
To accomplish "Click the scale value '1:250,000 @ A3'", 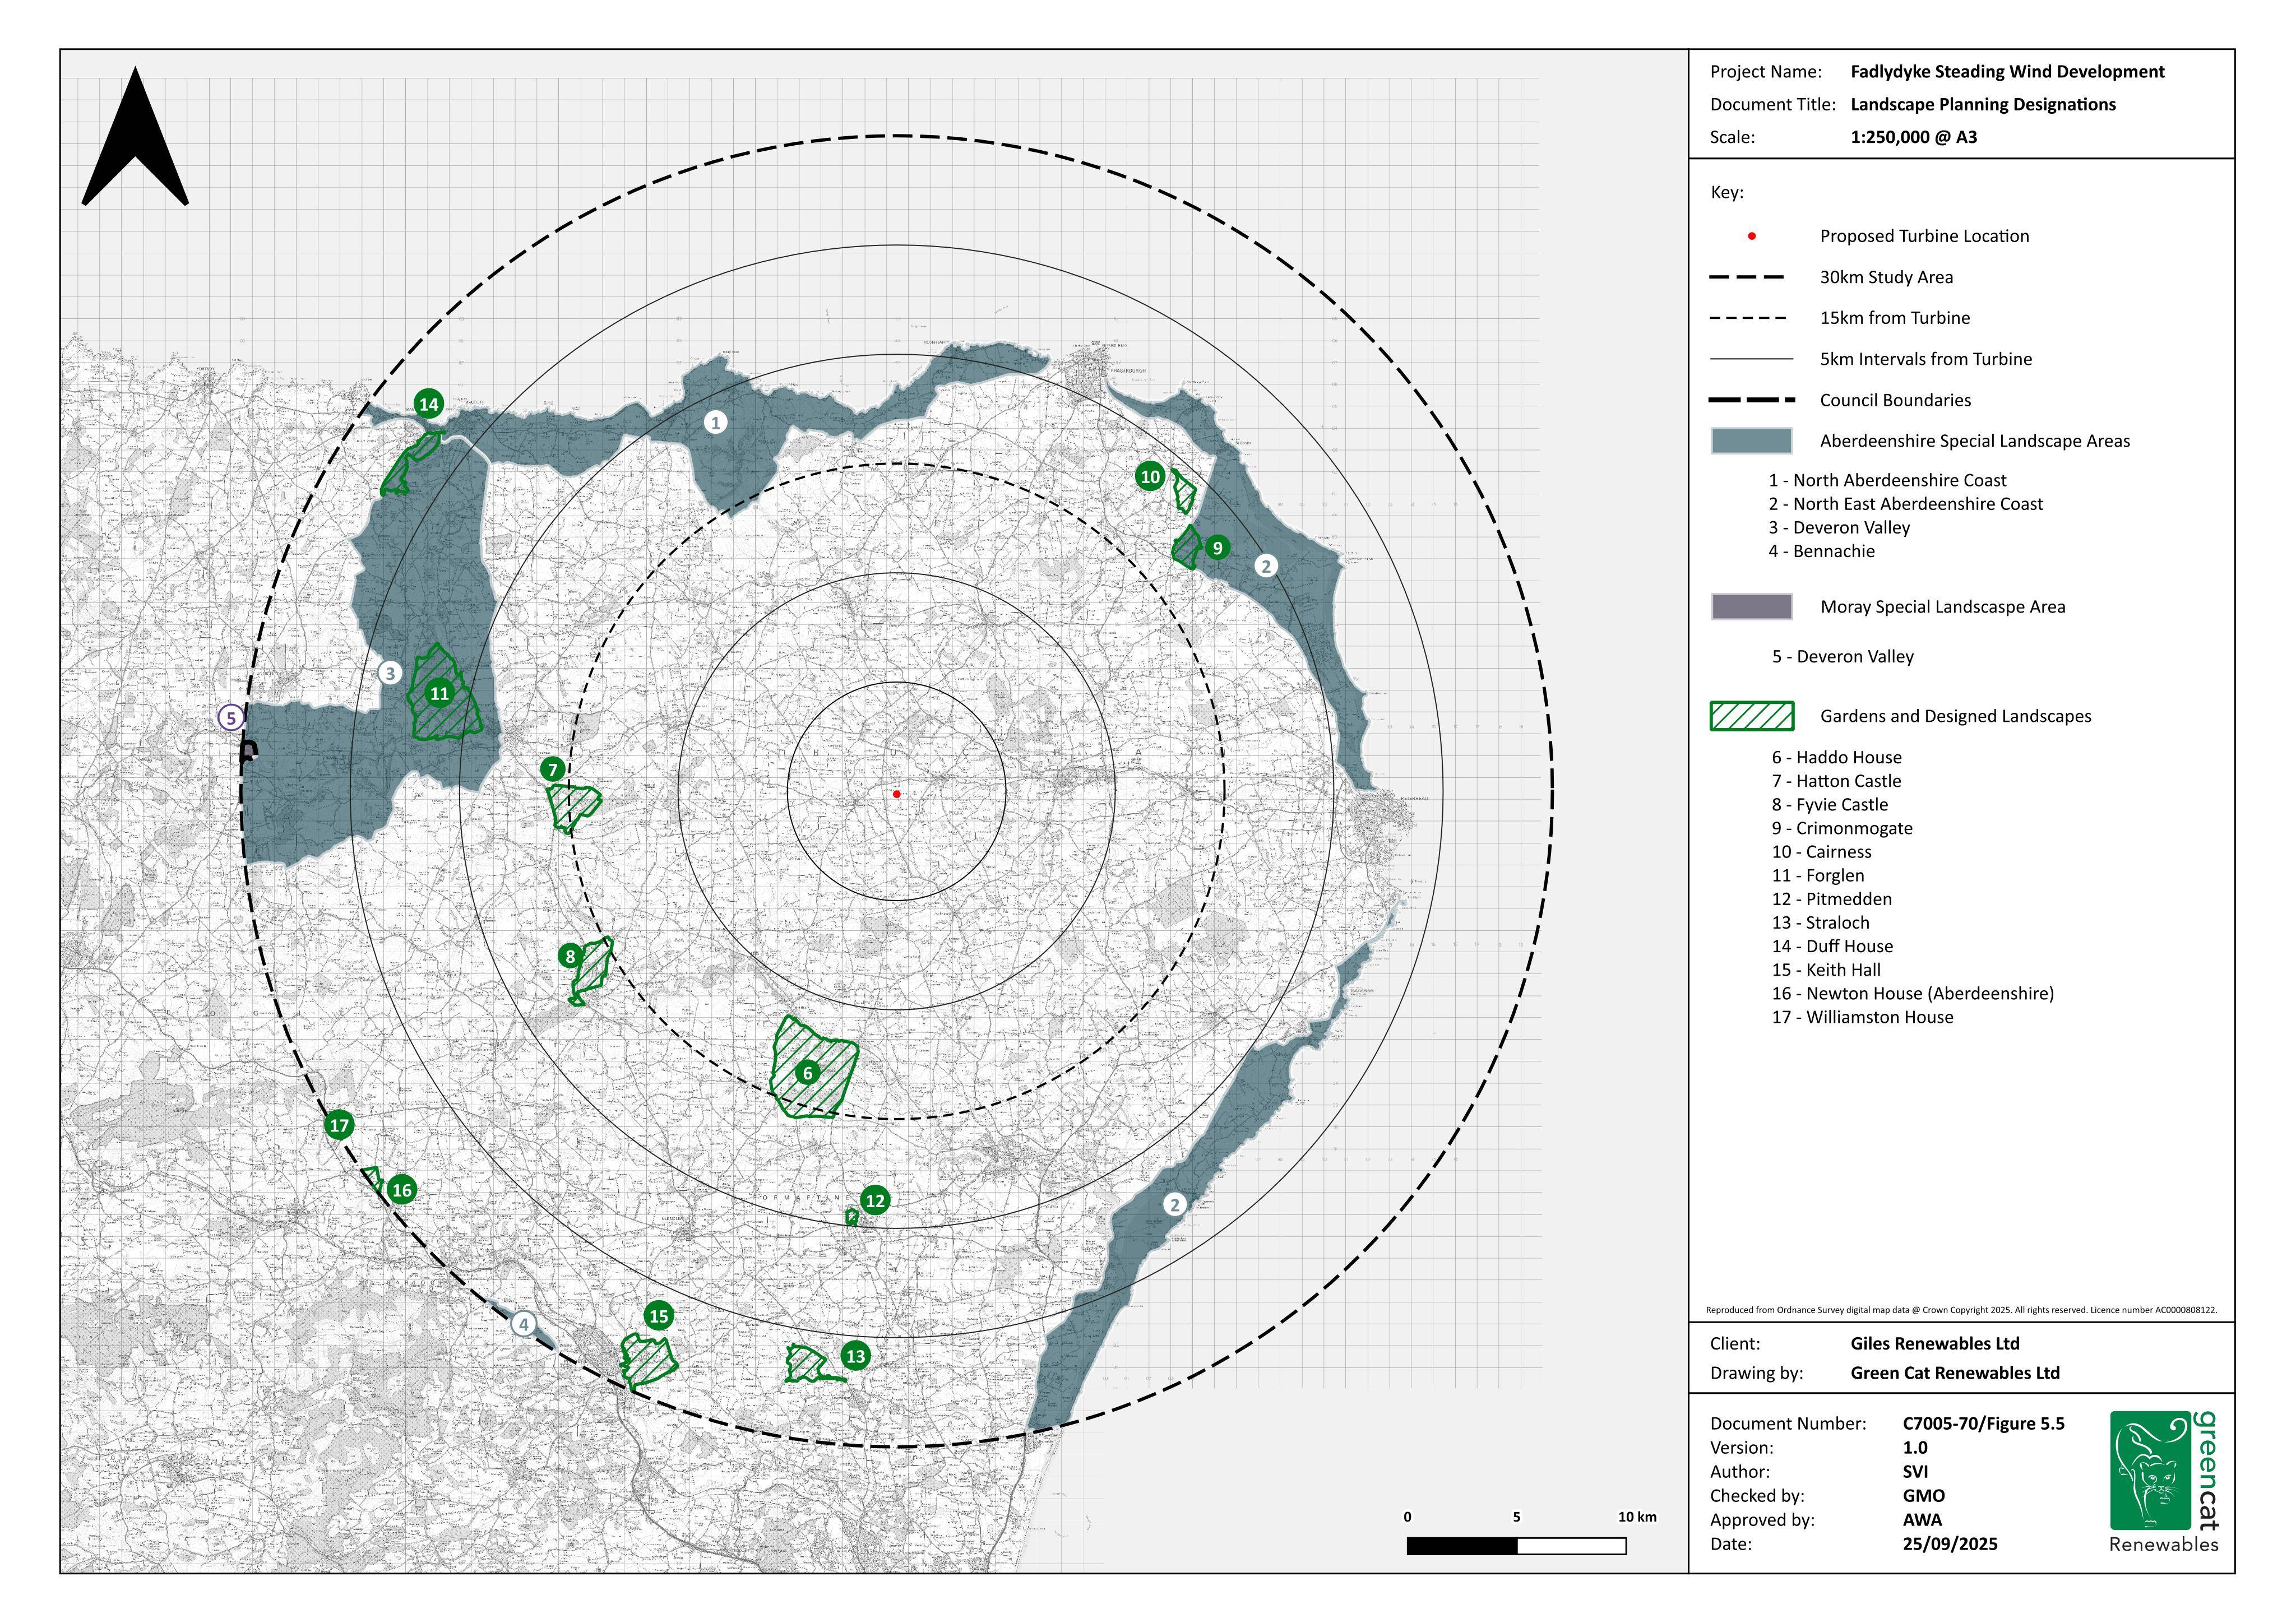I will coord(1914,137).
